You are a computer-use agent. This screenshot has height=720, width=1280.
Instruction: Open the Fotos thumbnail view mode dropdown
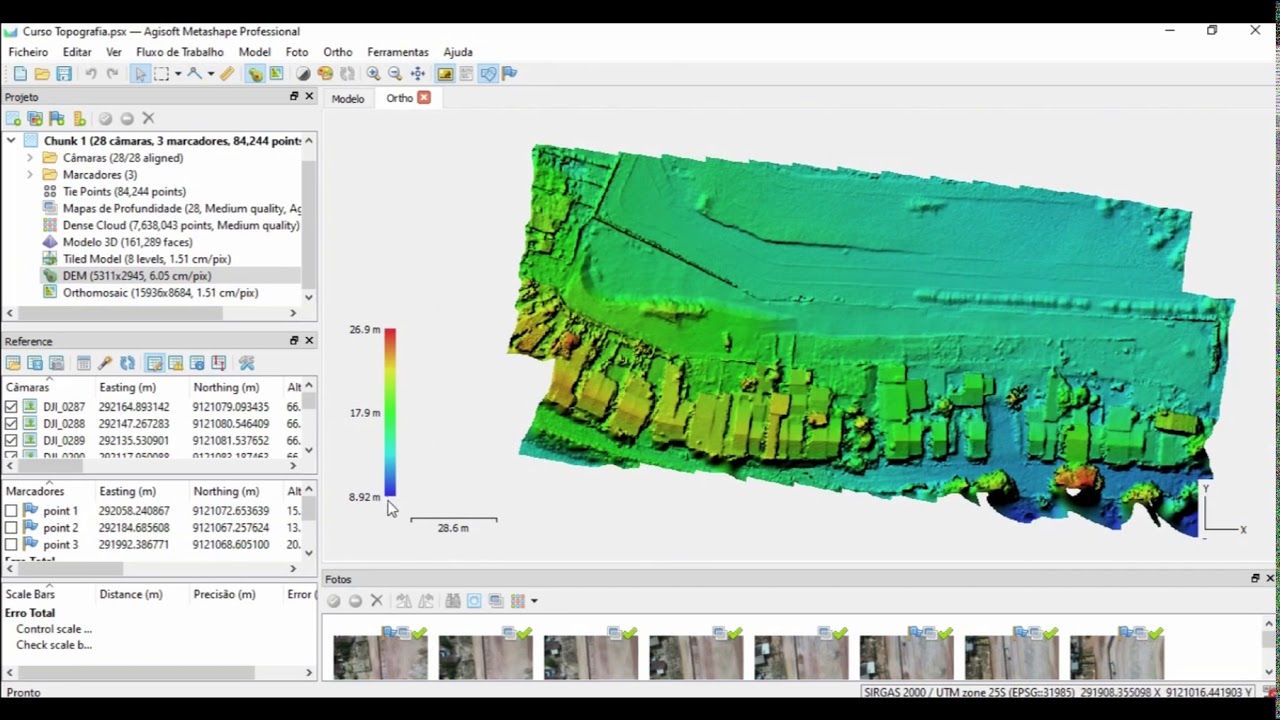point(534,601)
